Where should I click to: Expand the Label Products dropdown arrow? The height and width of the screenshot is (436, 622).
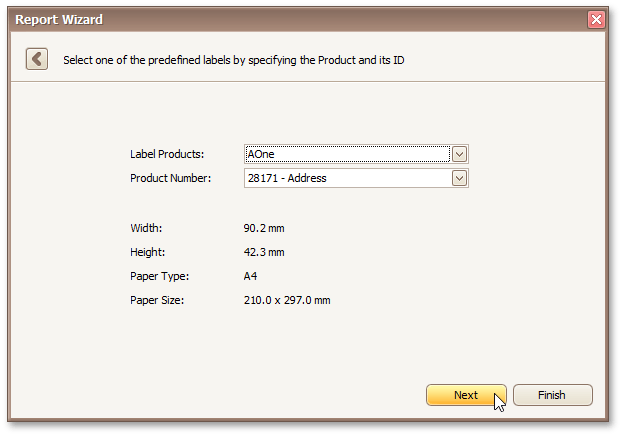460,154
